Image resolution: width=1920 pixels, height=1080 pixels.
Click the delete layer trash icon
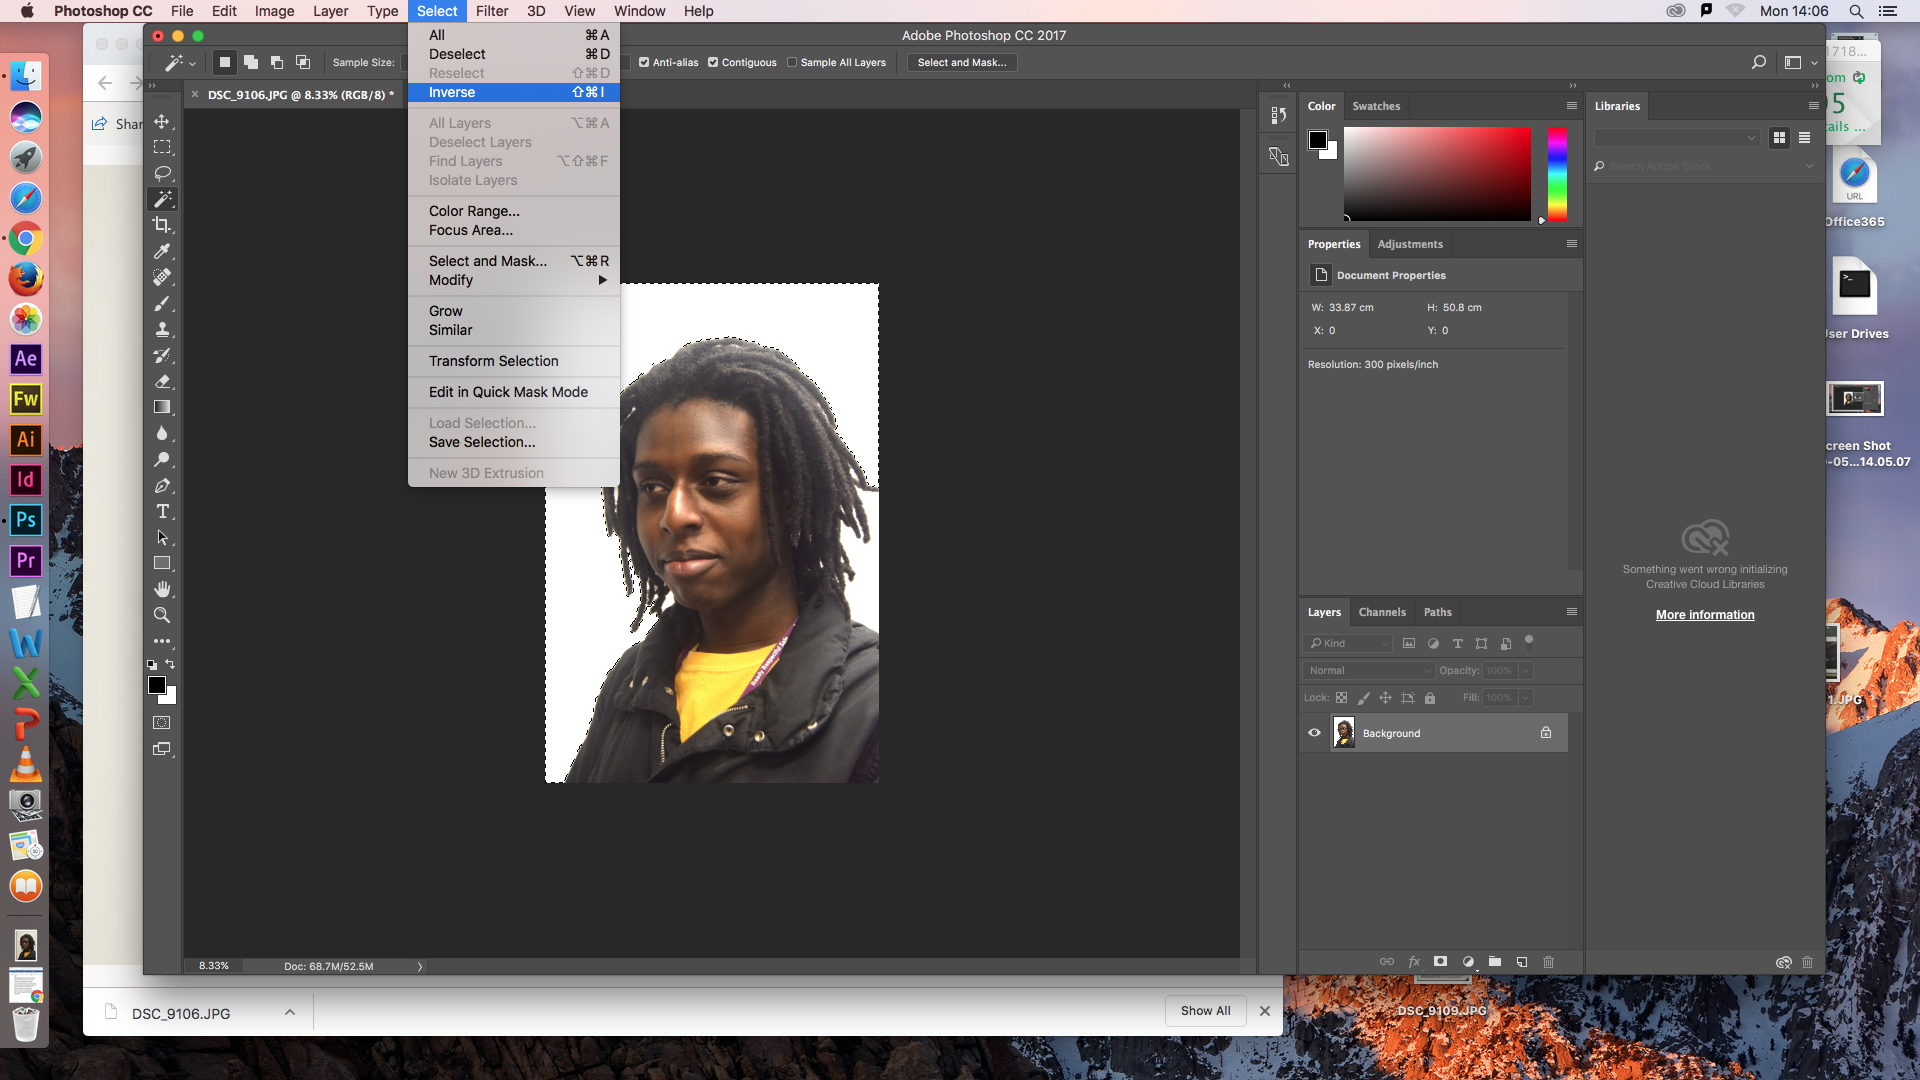pos(1548,962)
